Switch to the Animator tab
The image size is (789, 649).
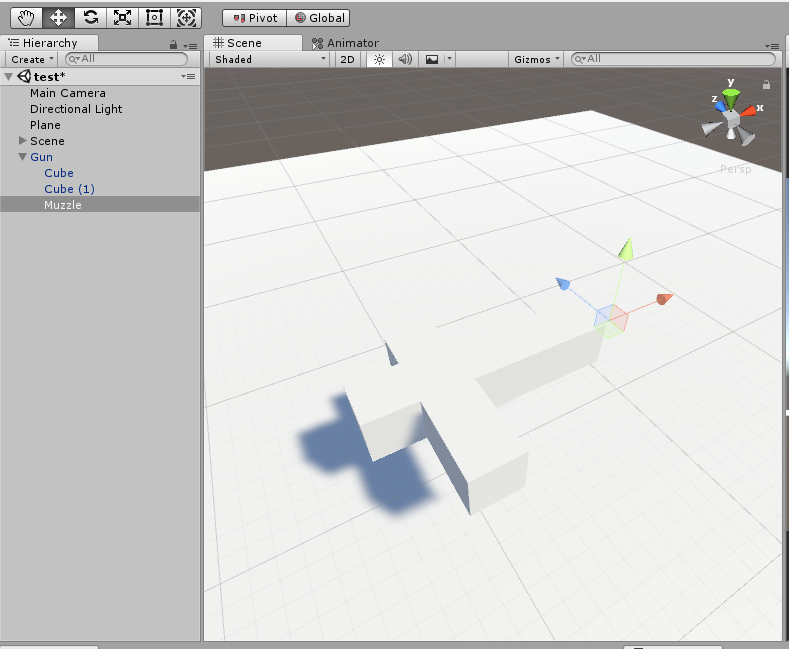tap(345, 43)
